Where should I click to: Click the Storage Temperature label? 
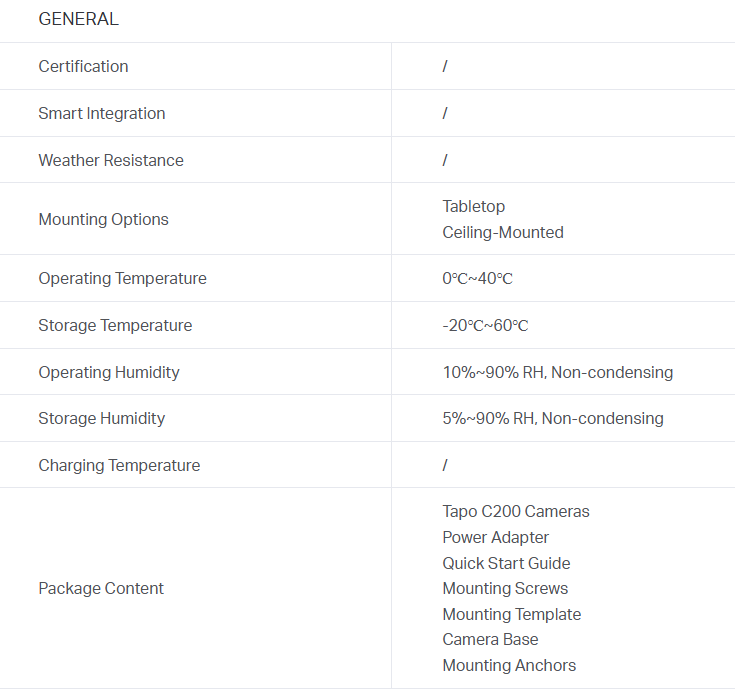tap(115, 325)
